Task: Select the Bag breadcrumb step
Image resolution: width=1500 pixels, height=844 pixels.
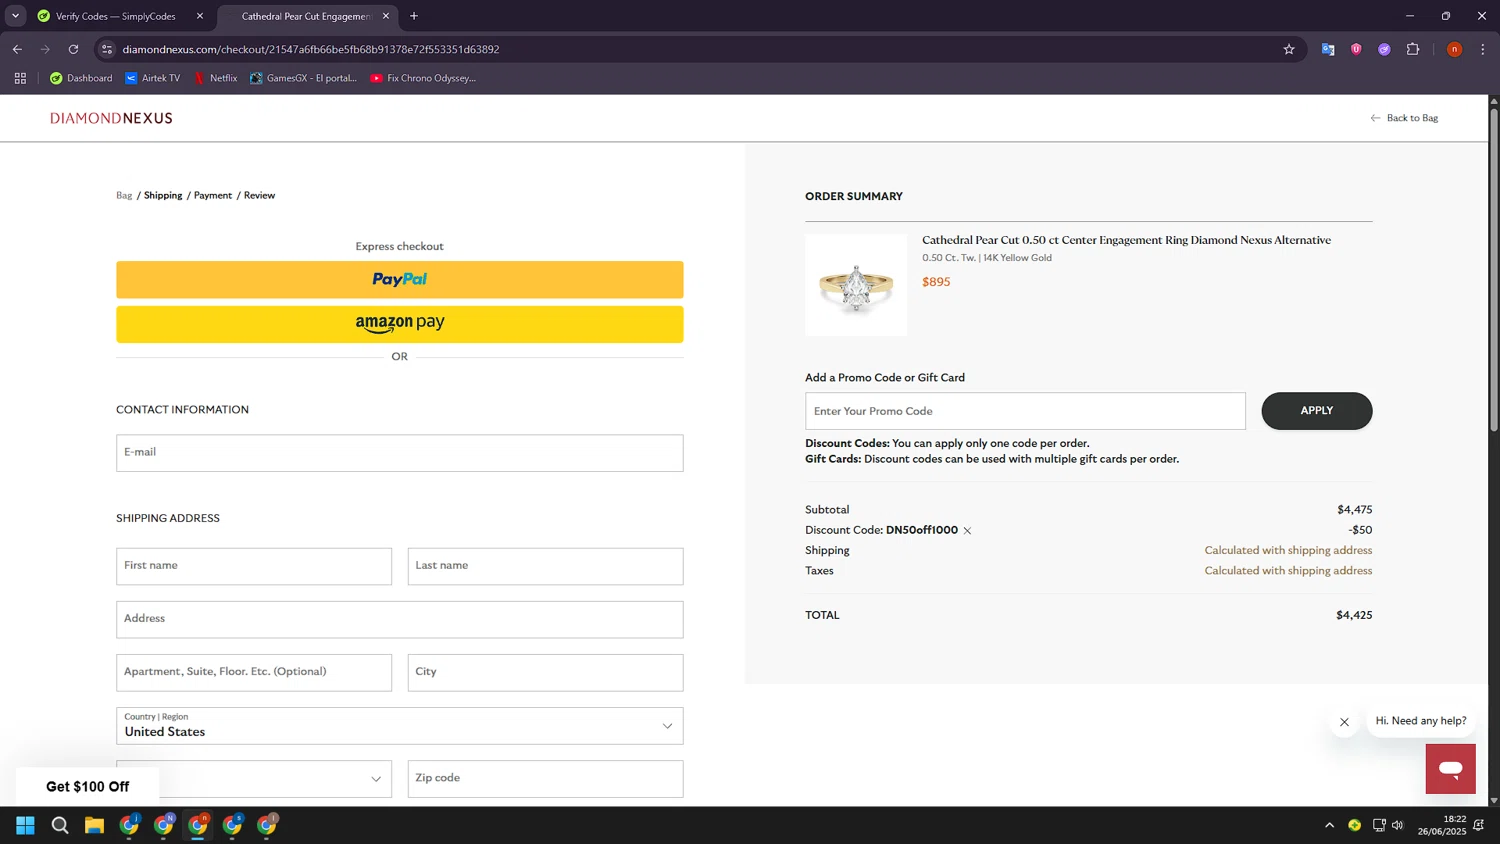Action: click(x=124, y=195)
